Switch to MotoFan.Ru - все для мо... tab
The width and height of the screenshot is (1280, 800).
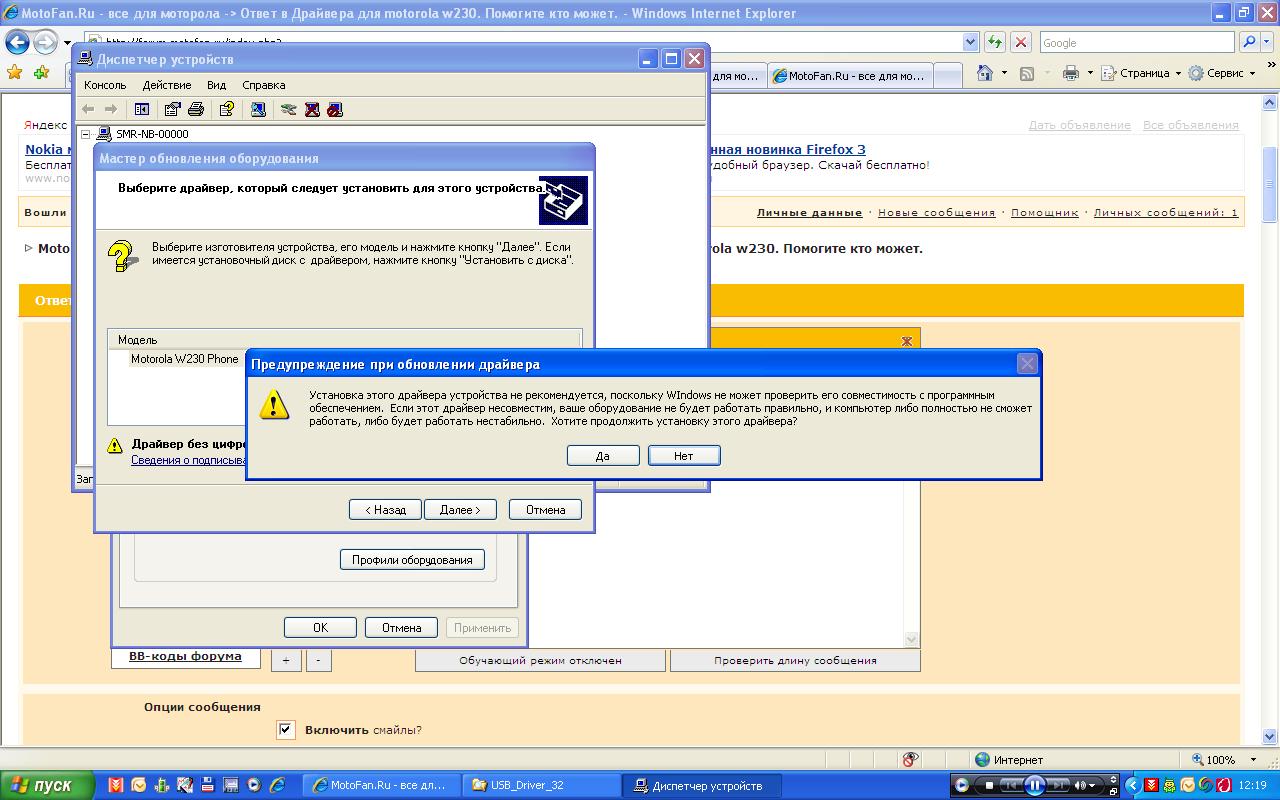850,76
